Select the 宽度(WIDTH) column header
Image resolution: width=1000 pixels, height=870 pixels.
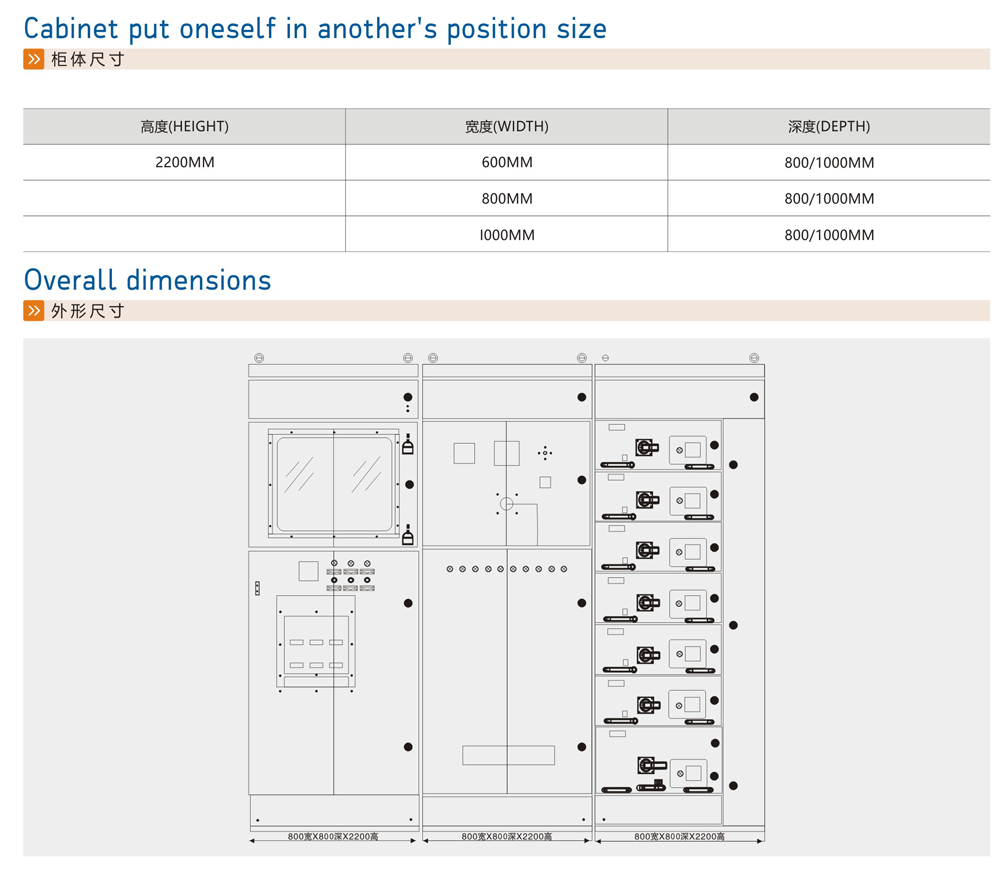[507, 127]
